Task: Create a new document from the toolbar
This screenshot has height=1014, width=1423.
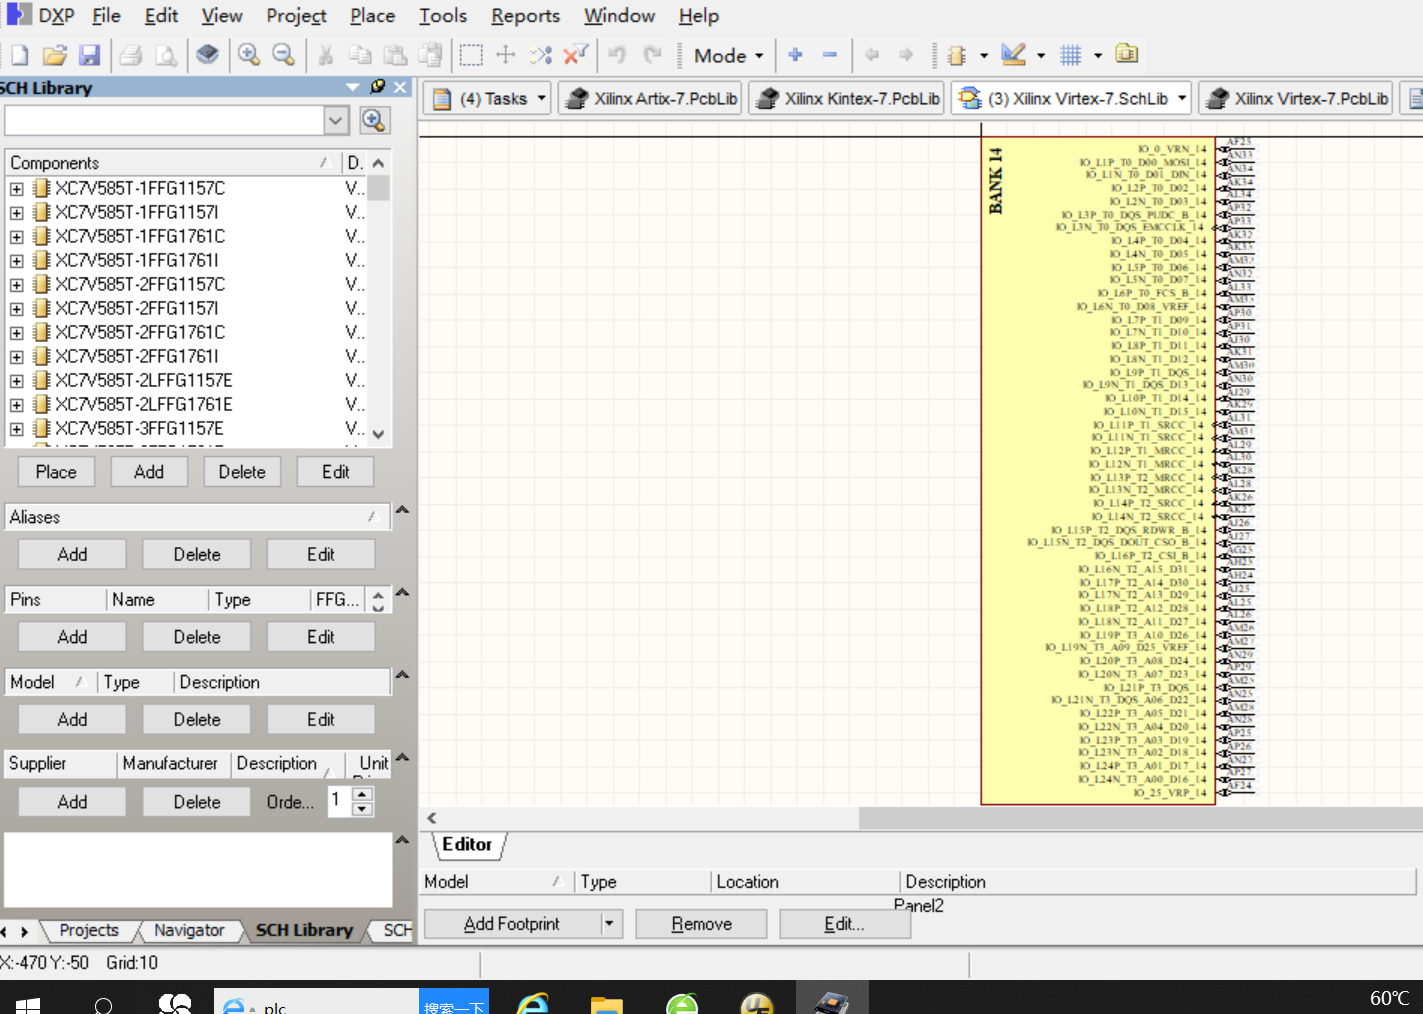Action: [x=19, y=55]
